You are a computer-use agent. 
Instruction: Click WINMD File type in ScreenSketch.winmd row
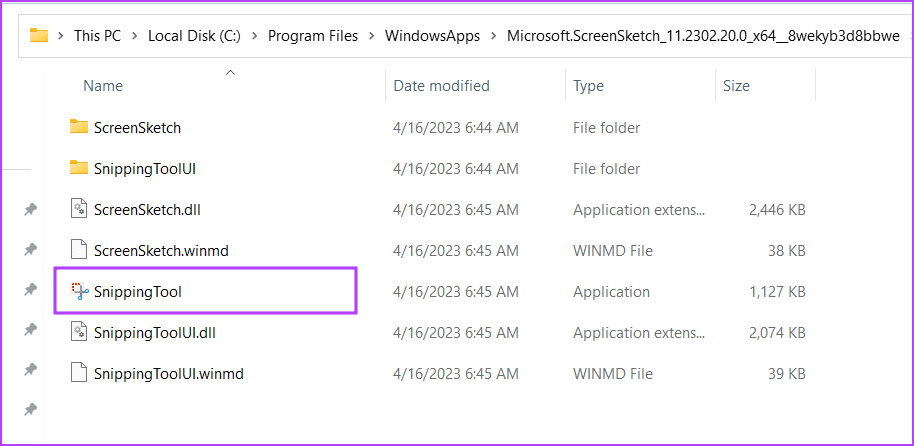(613, 251)
